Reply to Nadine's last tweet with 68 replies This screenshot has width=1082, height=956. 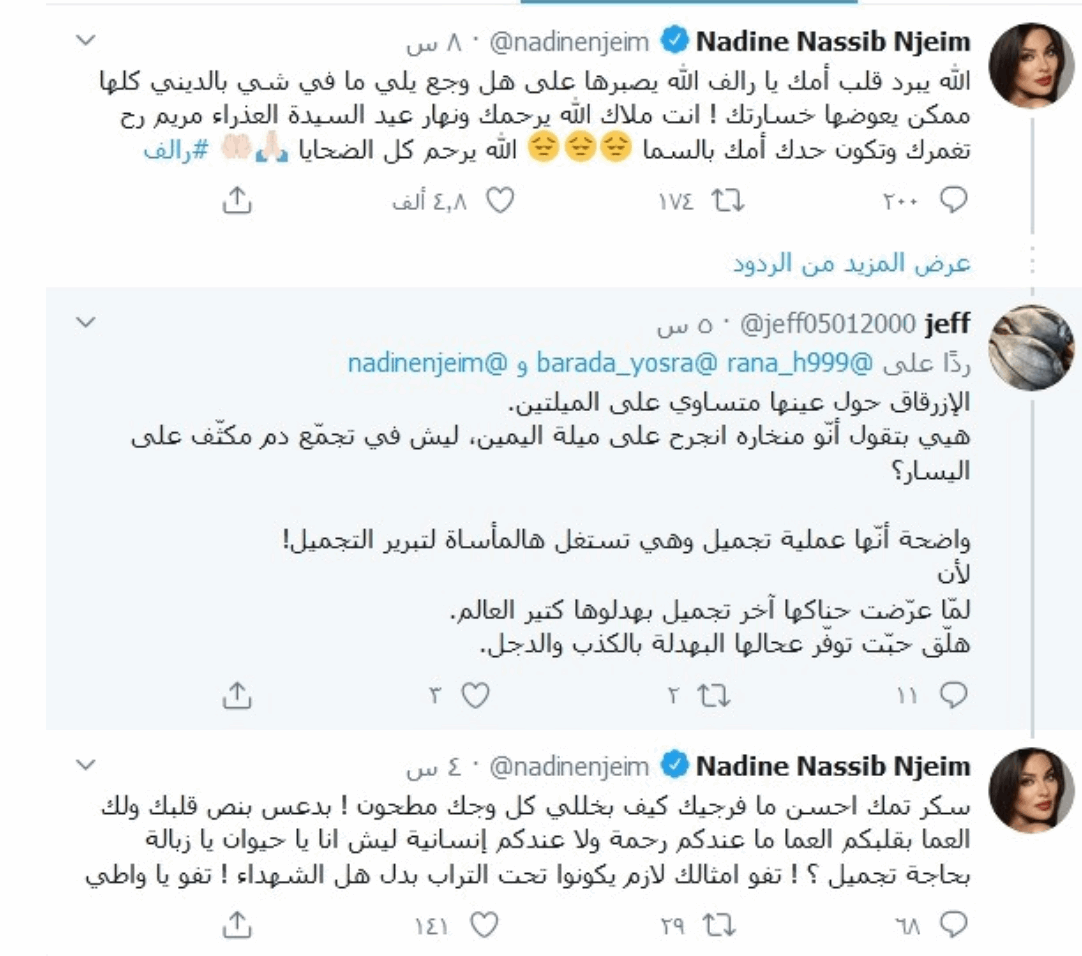pos(953,925)
